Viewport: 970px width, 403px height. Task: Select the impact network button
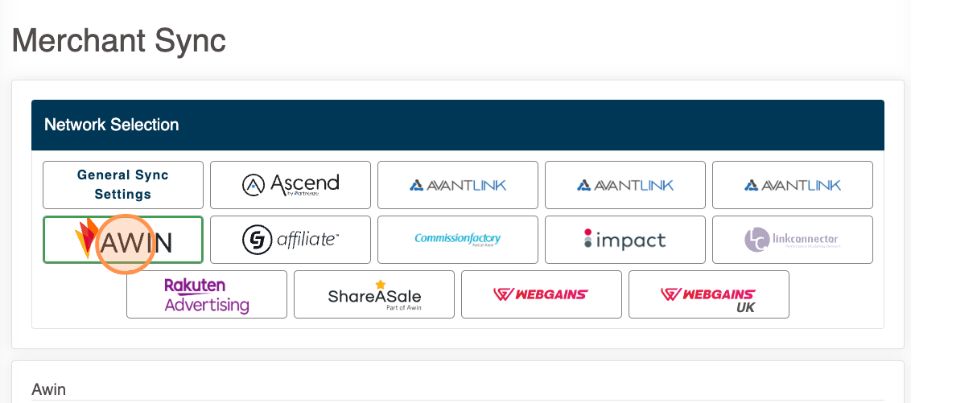pyautogui.click(x=624, y=240)
